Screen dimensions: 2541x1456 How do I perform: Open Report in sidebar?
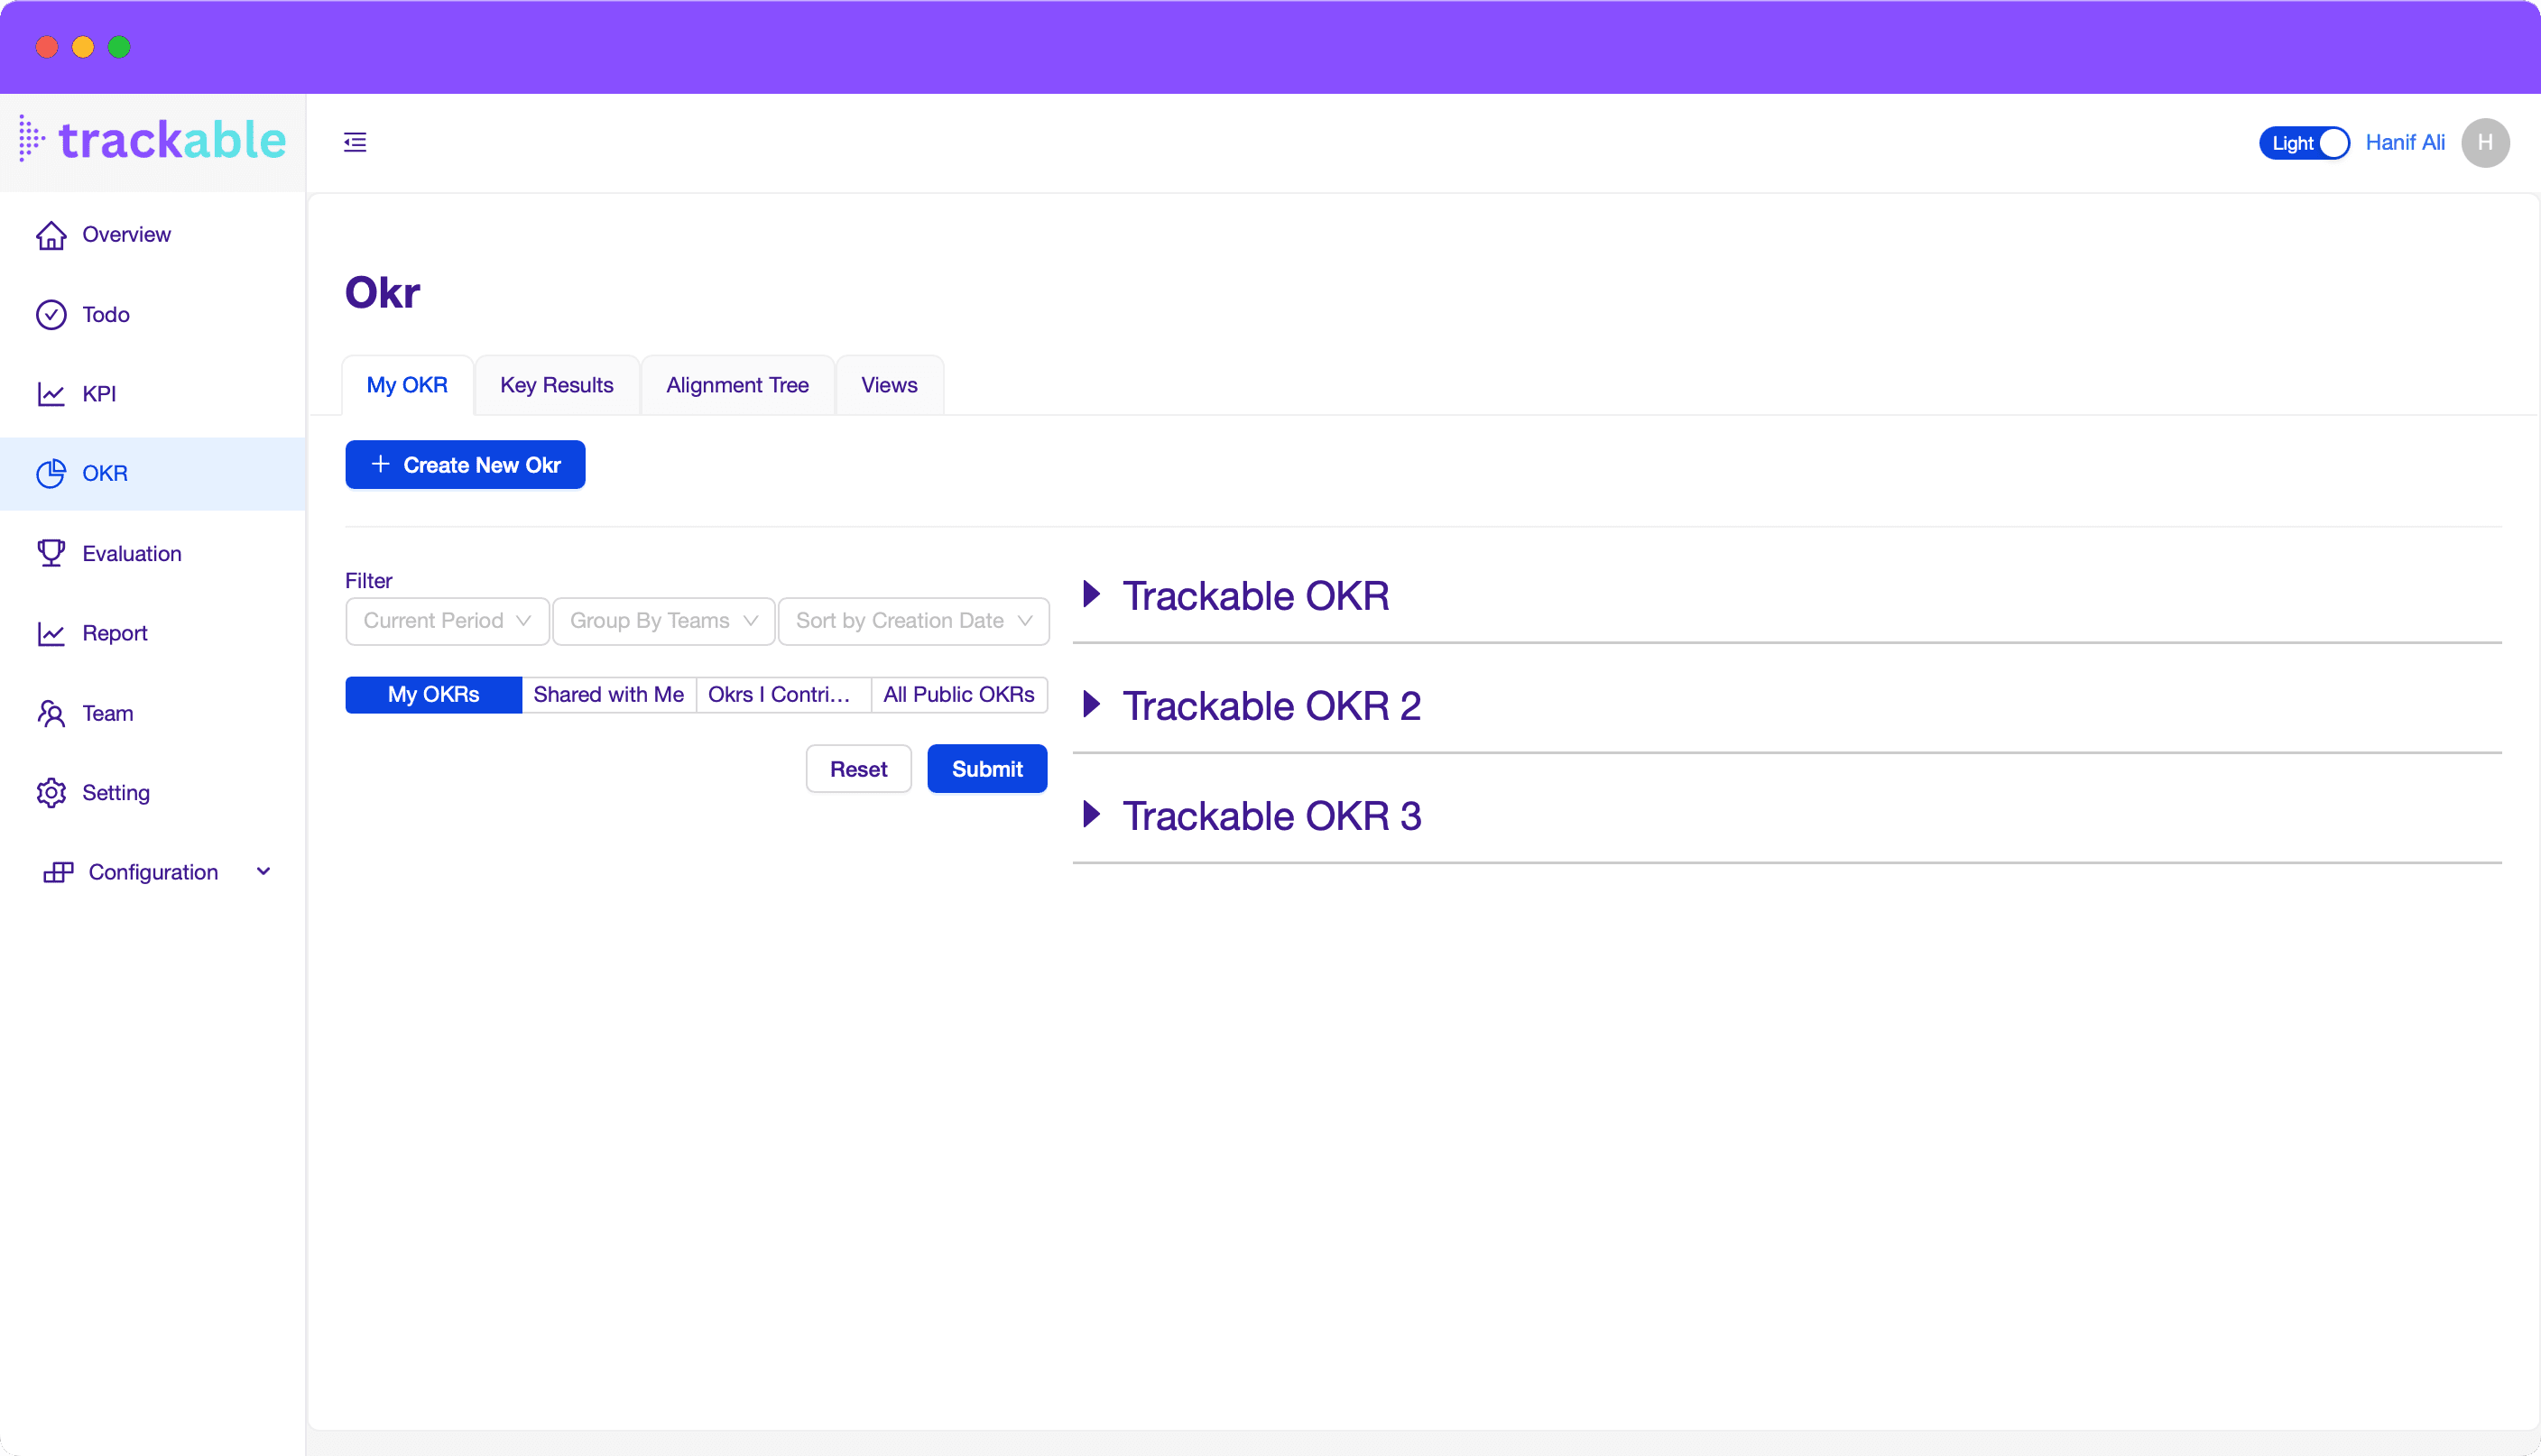point(152,633)
